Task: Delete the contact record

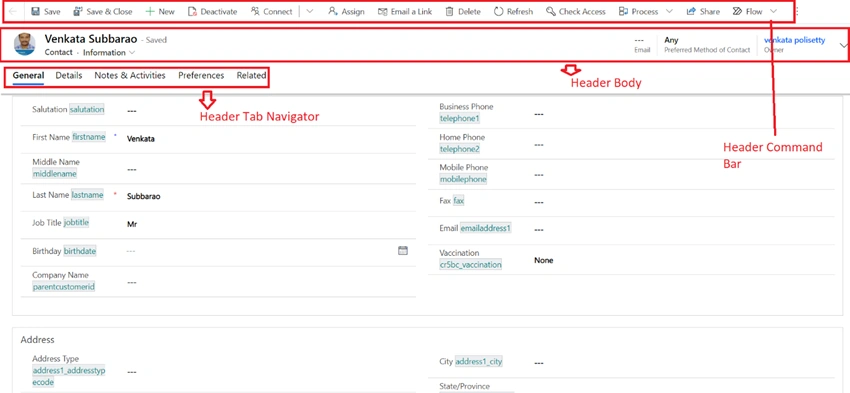Action: (463, 11)
